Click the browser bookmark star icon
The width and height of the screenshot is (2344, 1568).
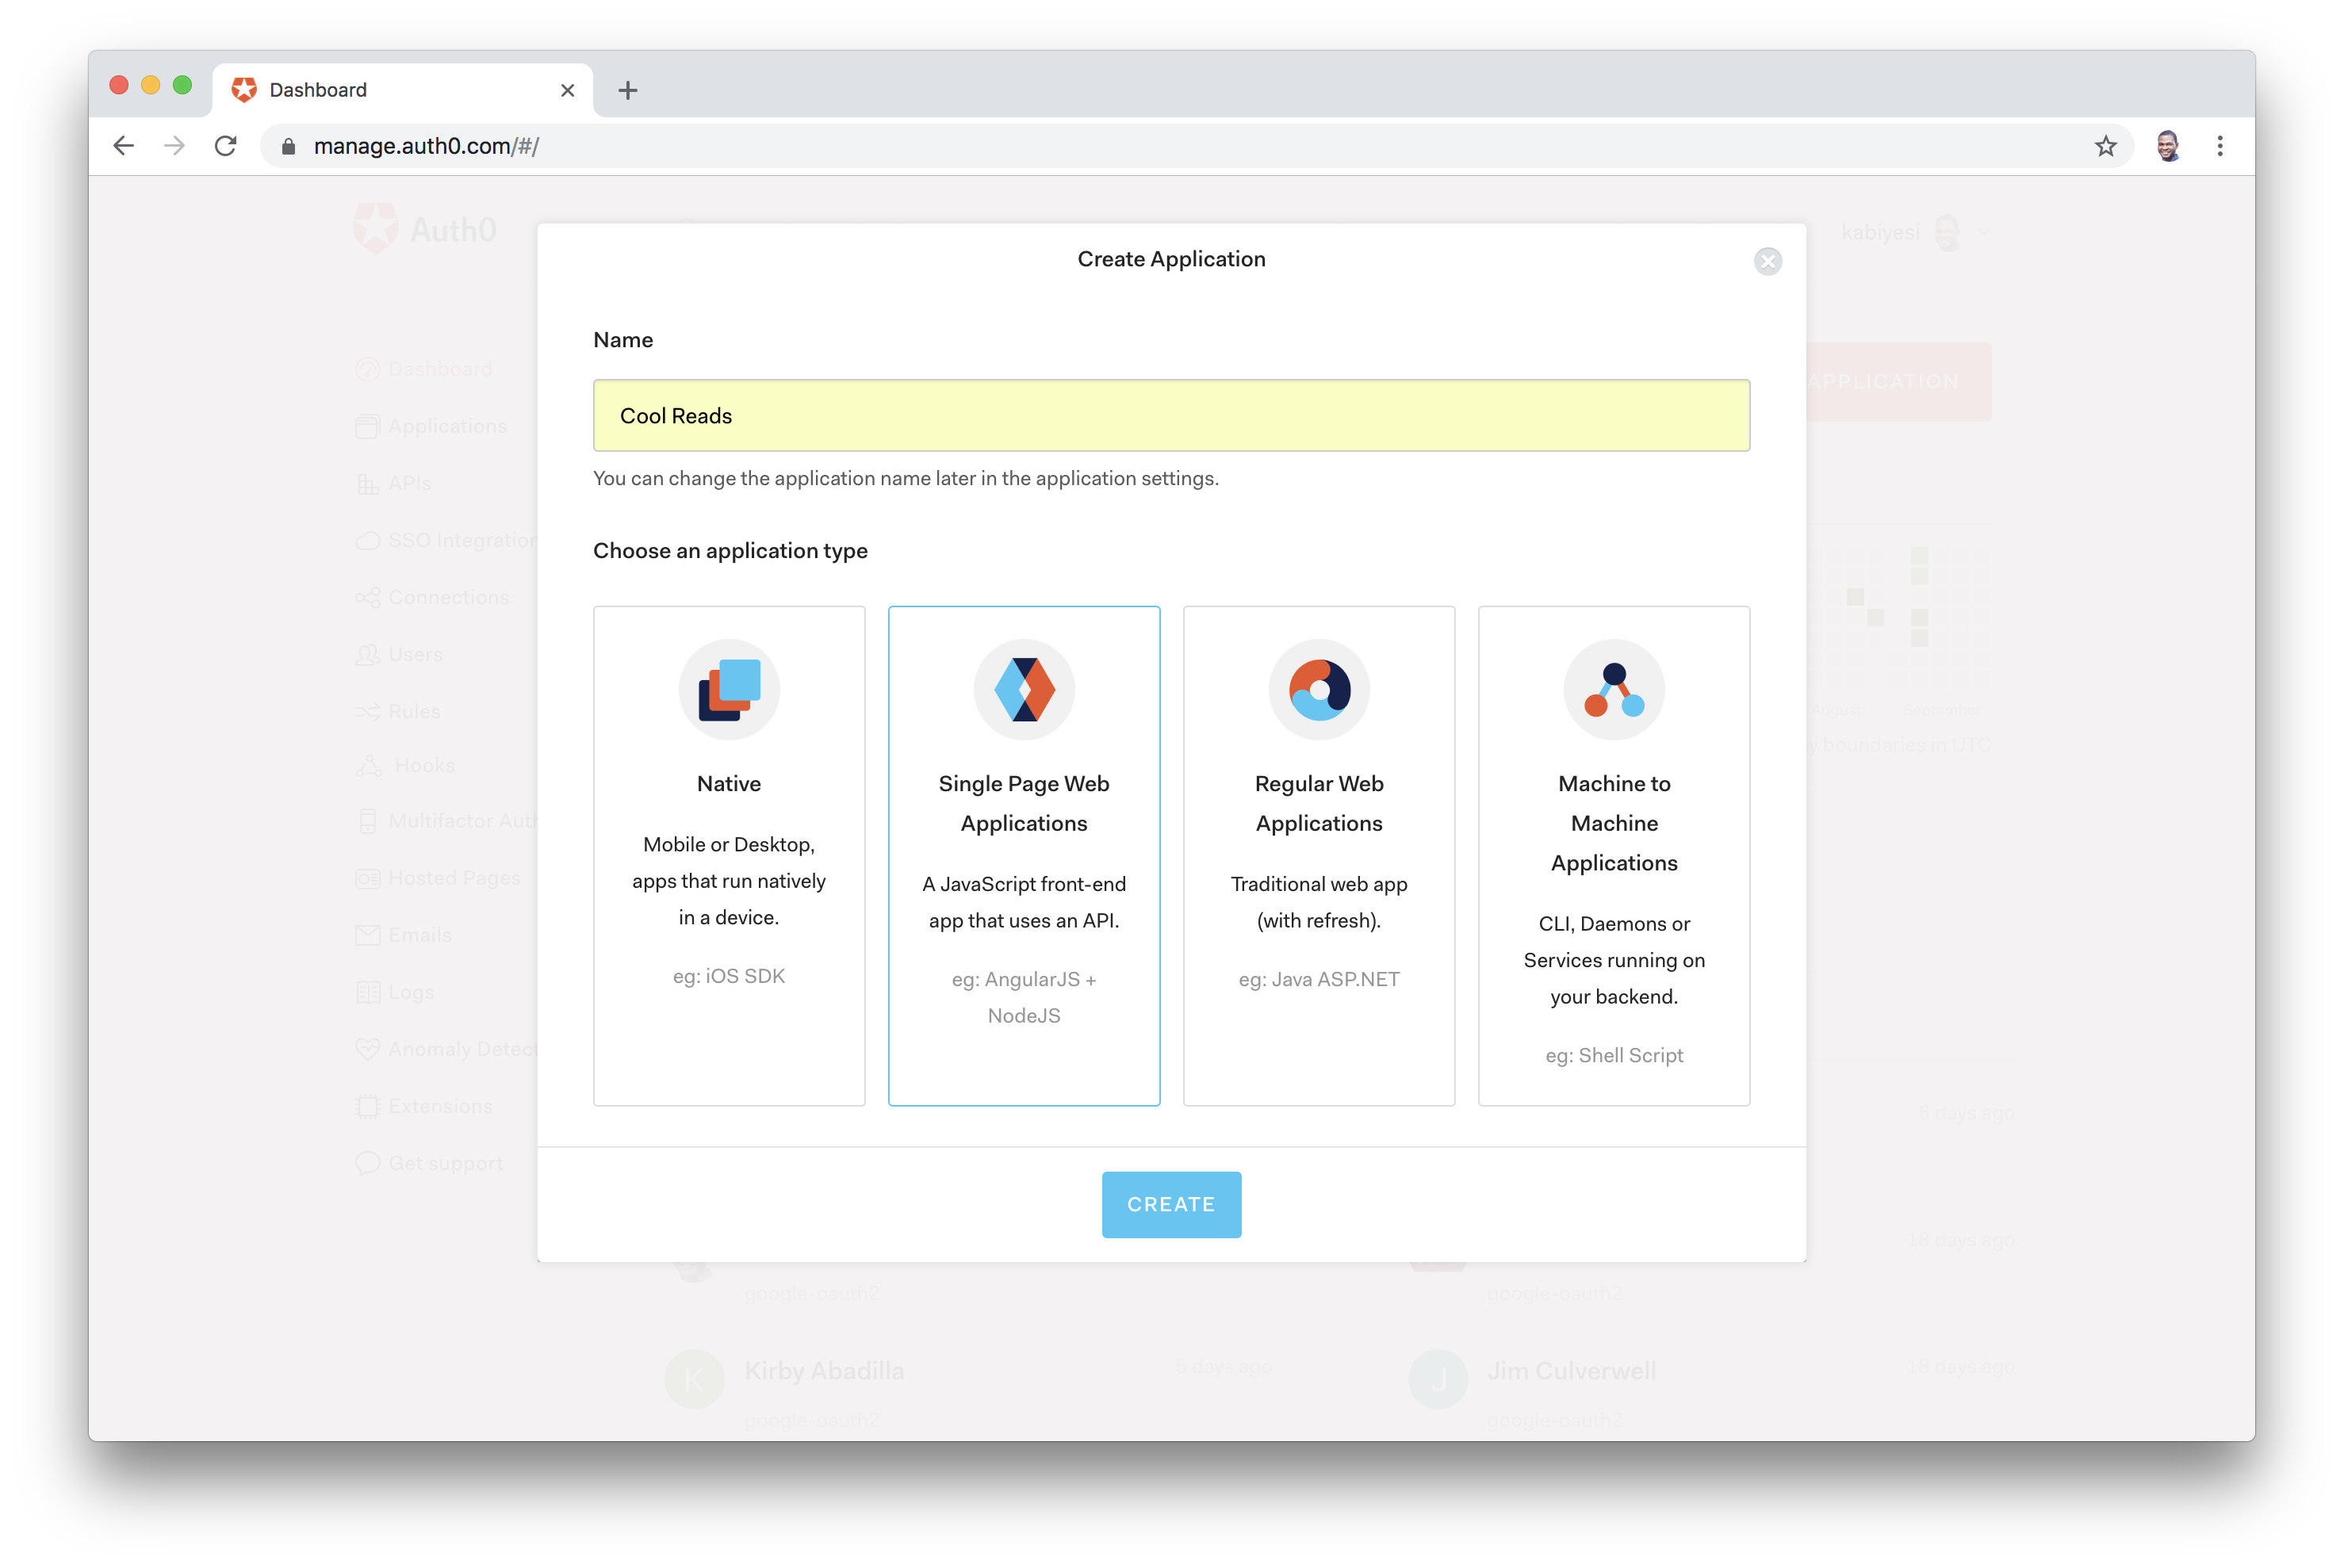tap(2106, 145)
